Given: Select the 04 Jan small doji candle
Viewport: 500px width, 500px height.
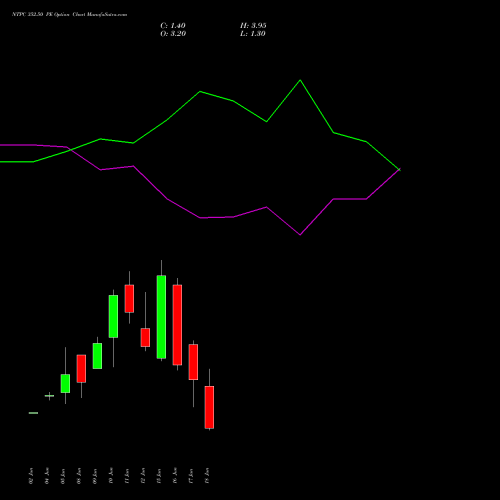Looking at the screenshot, I should pos(49,396).
